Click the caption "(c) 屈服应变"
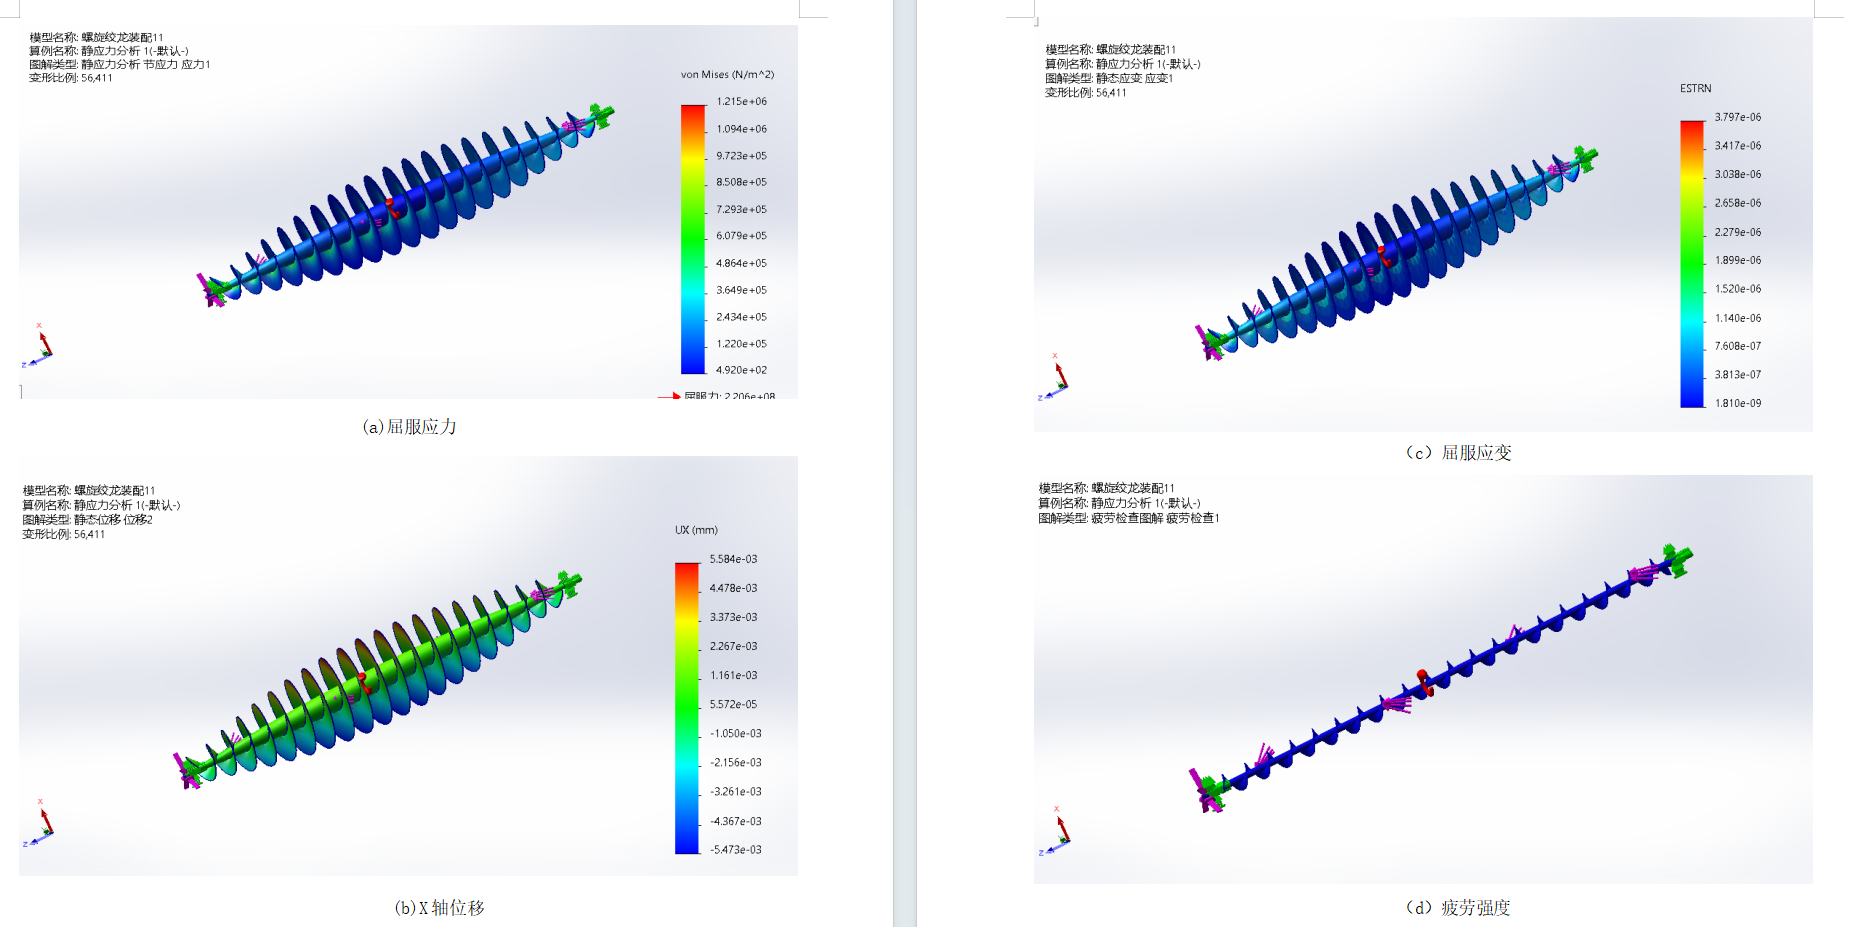This screenshot has height=927, width=1852. [1459, 453]
